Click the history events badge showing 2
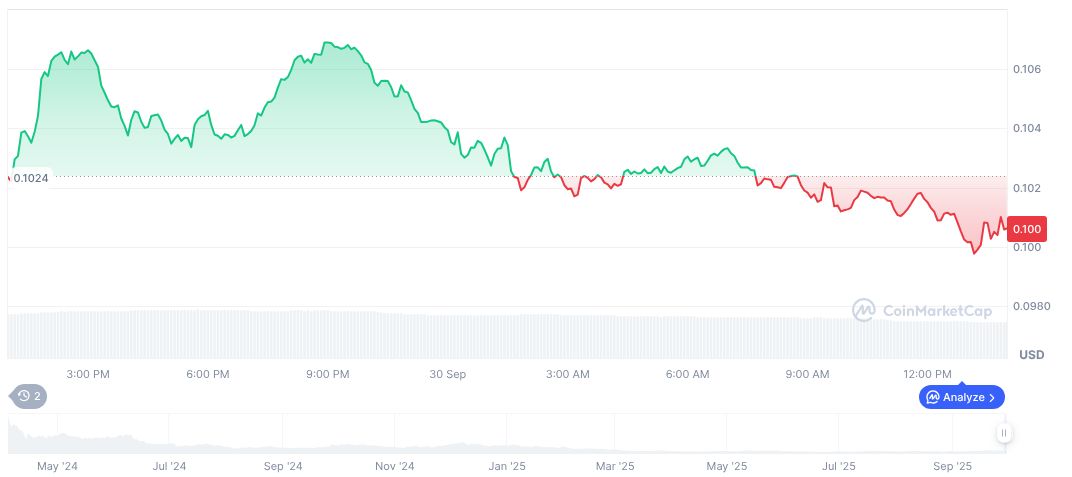The width and height of the screenshot is (1072, 477). [28, 396]
